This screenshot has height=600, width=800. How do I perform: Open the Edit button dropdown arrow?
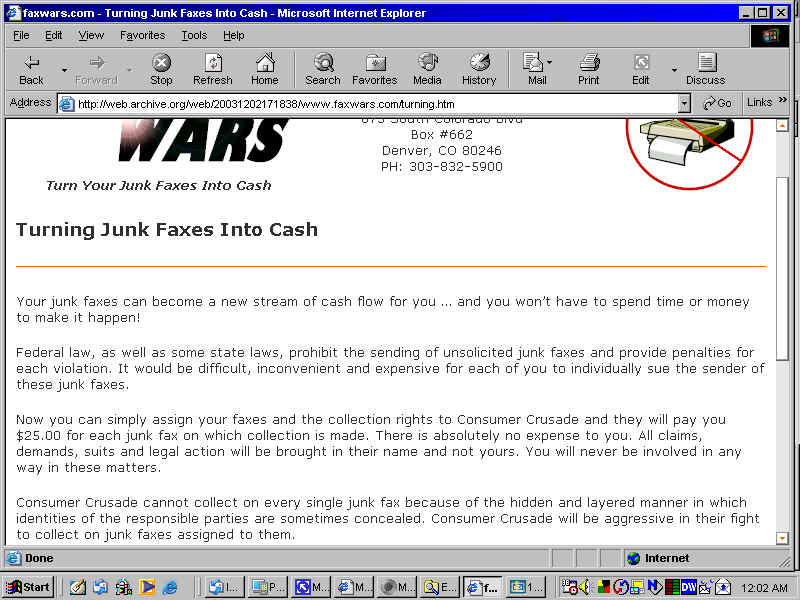coord(674,70)
